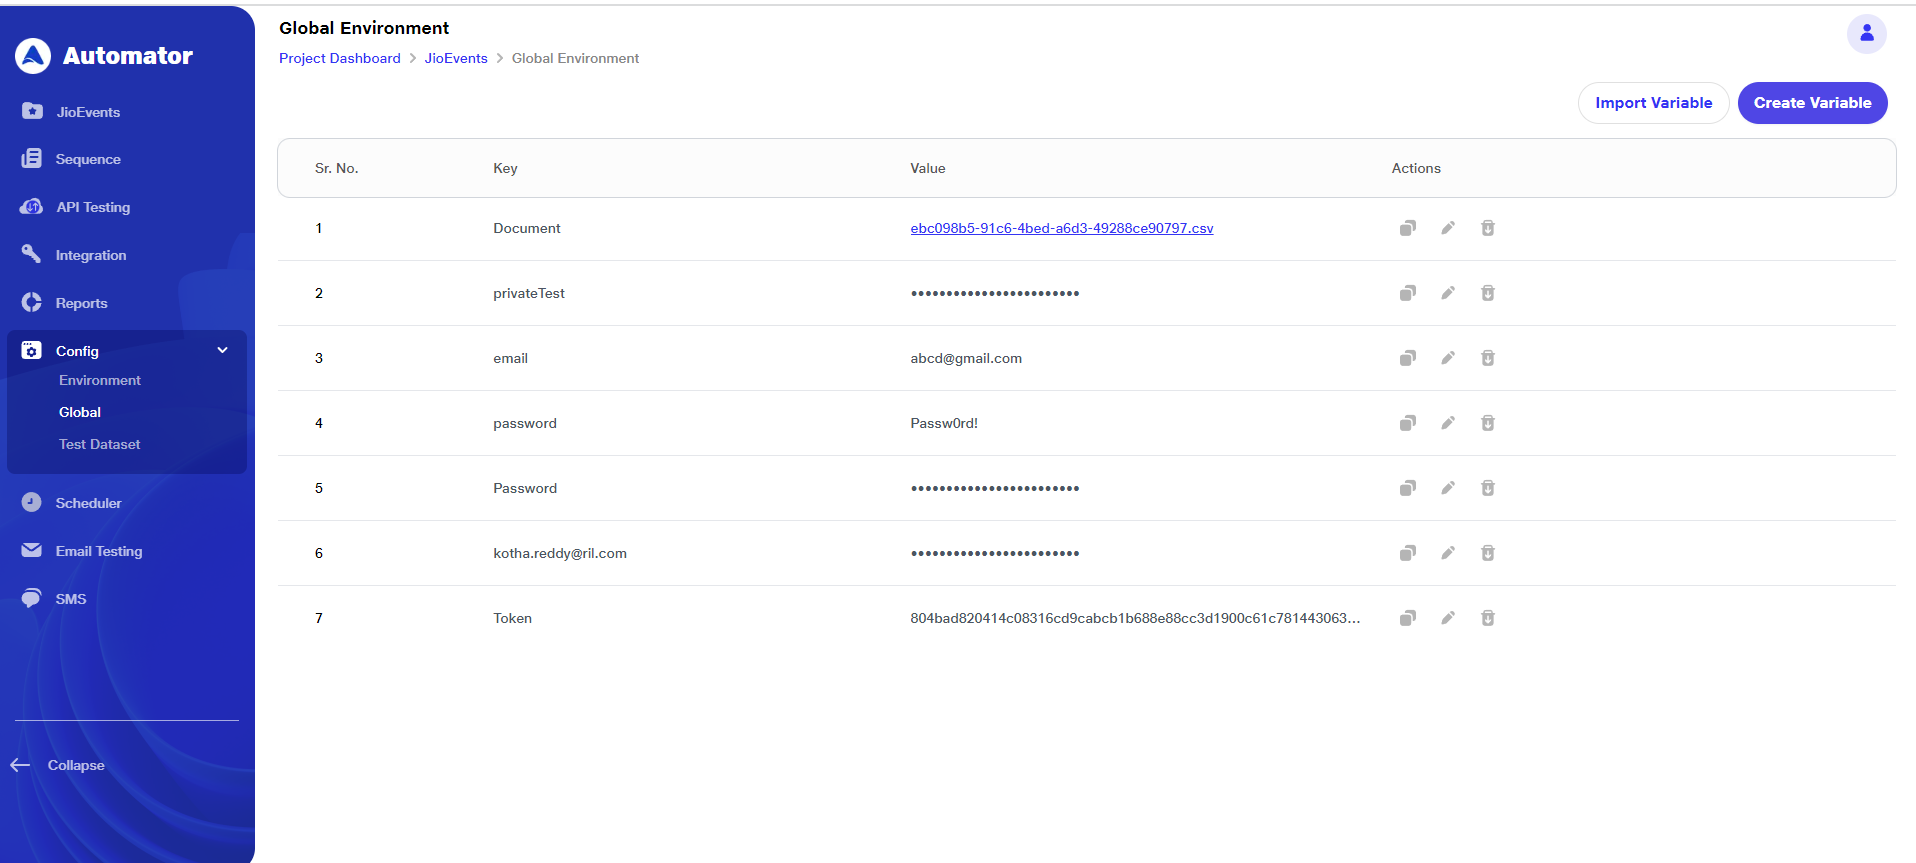Click the Create Variable button
The image size is (1916, 863).
tap(1812, 103)
